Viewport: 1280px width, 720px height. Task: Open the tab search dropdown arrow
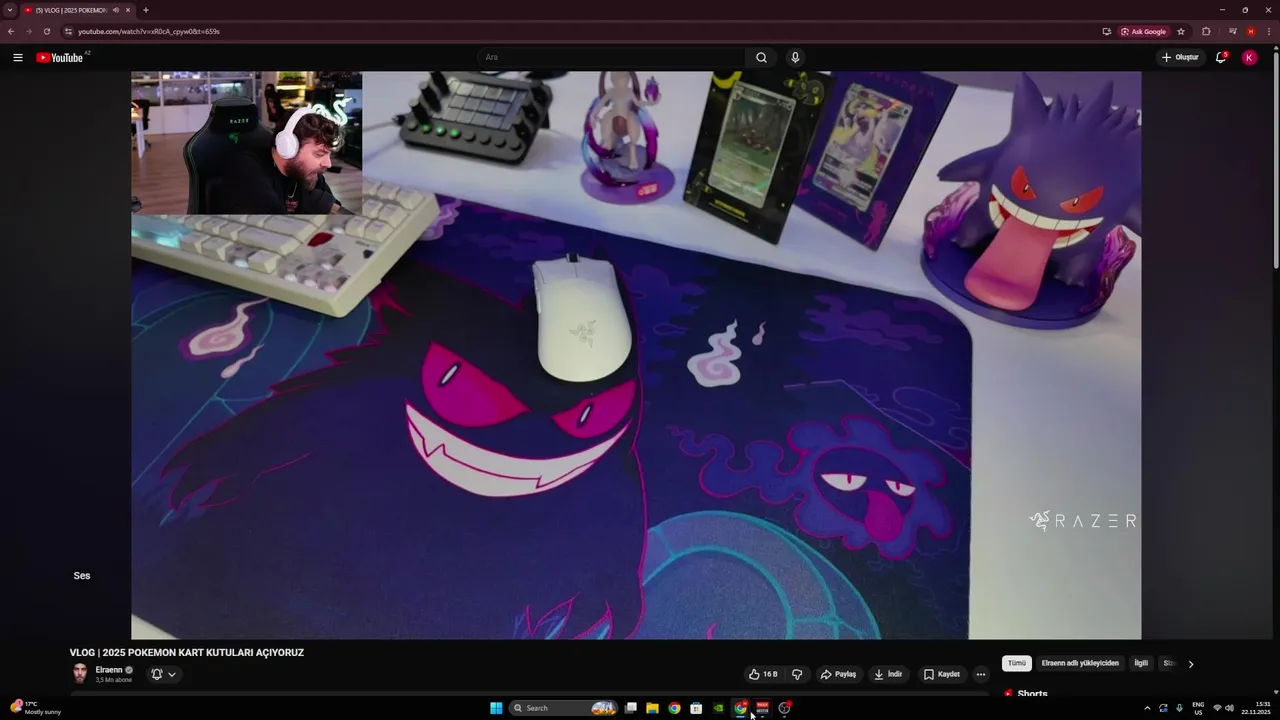pyautogui.click(x=10, y=10)
